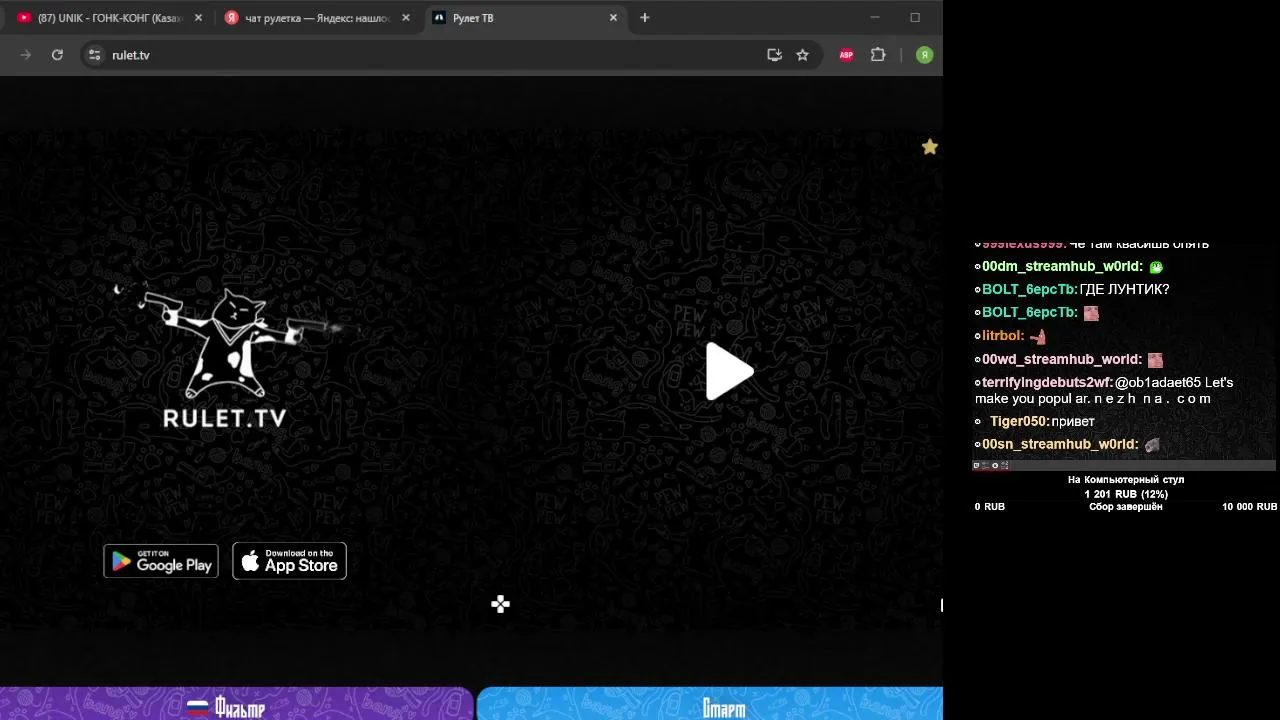View site information icon in address bar

(94, 55)
